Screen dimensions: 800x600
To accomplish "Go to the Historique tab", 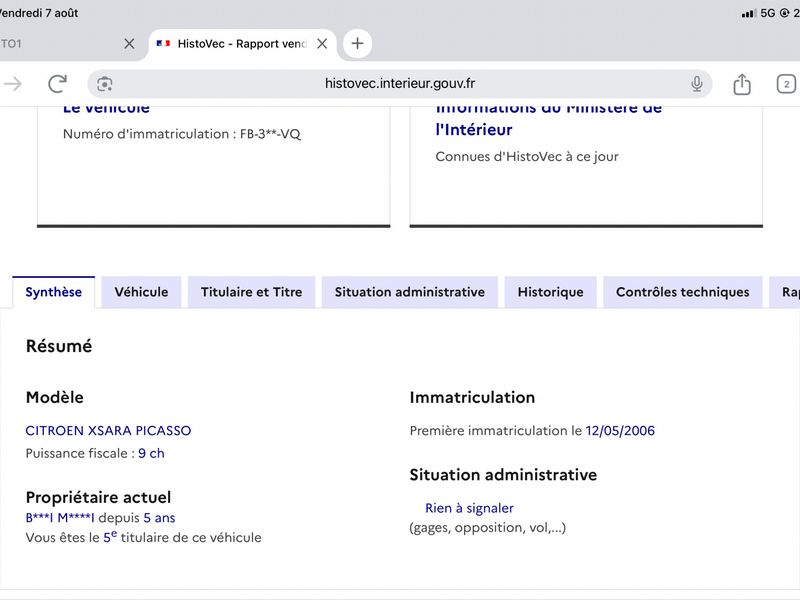I will [x=551, y=292].
